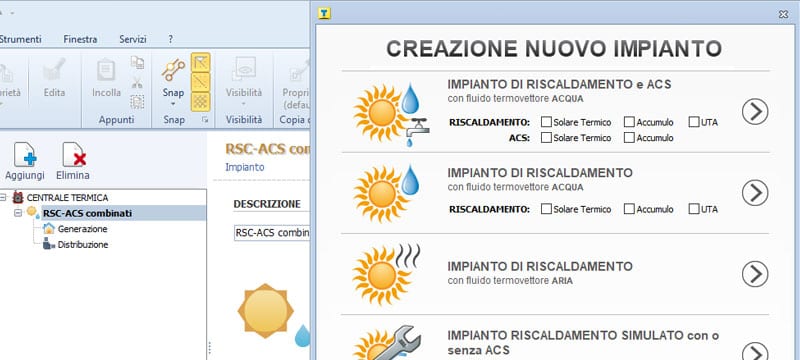Collapse the CENTRALE TERMICA tree node
This screenshot has height=360, width=800.
[x=4, y=197]
